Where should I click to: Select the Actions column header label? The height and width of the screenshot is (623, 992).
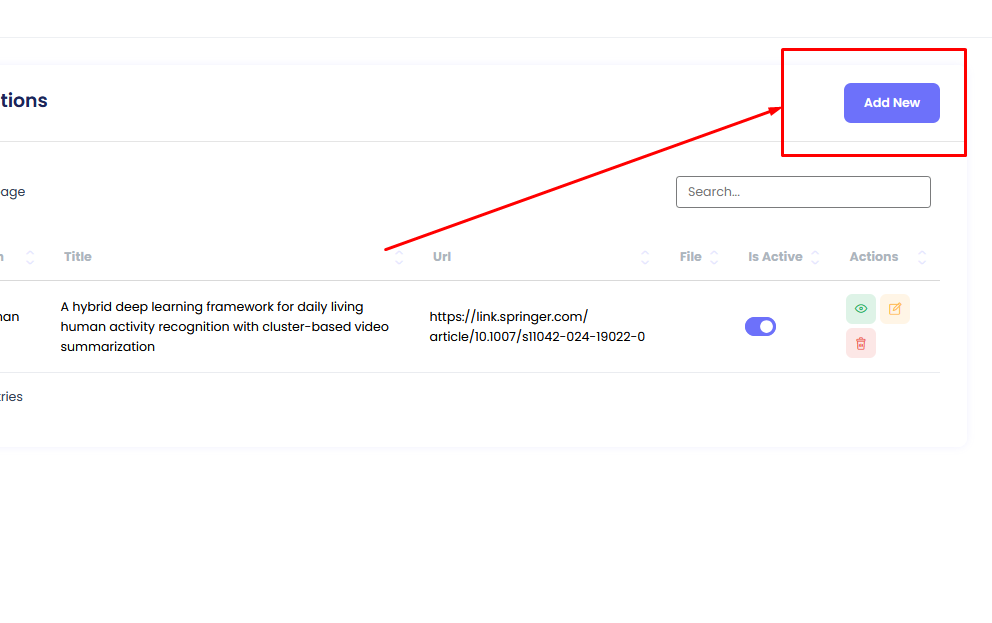pos(873,257)
